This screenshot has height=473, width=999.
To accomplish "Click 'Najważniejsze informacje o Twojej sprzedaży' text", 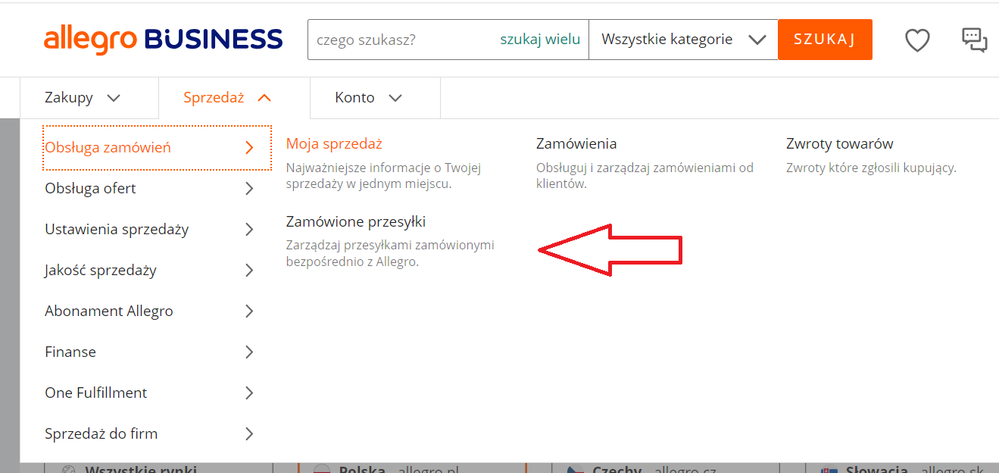I will [382, 176].
